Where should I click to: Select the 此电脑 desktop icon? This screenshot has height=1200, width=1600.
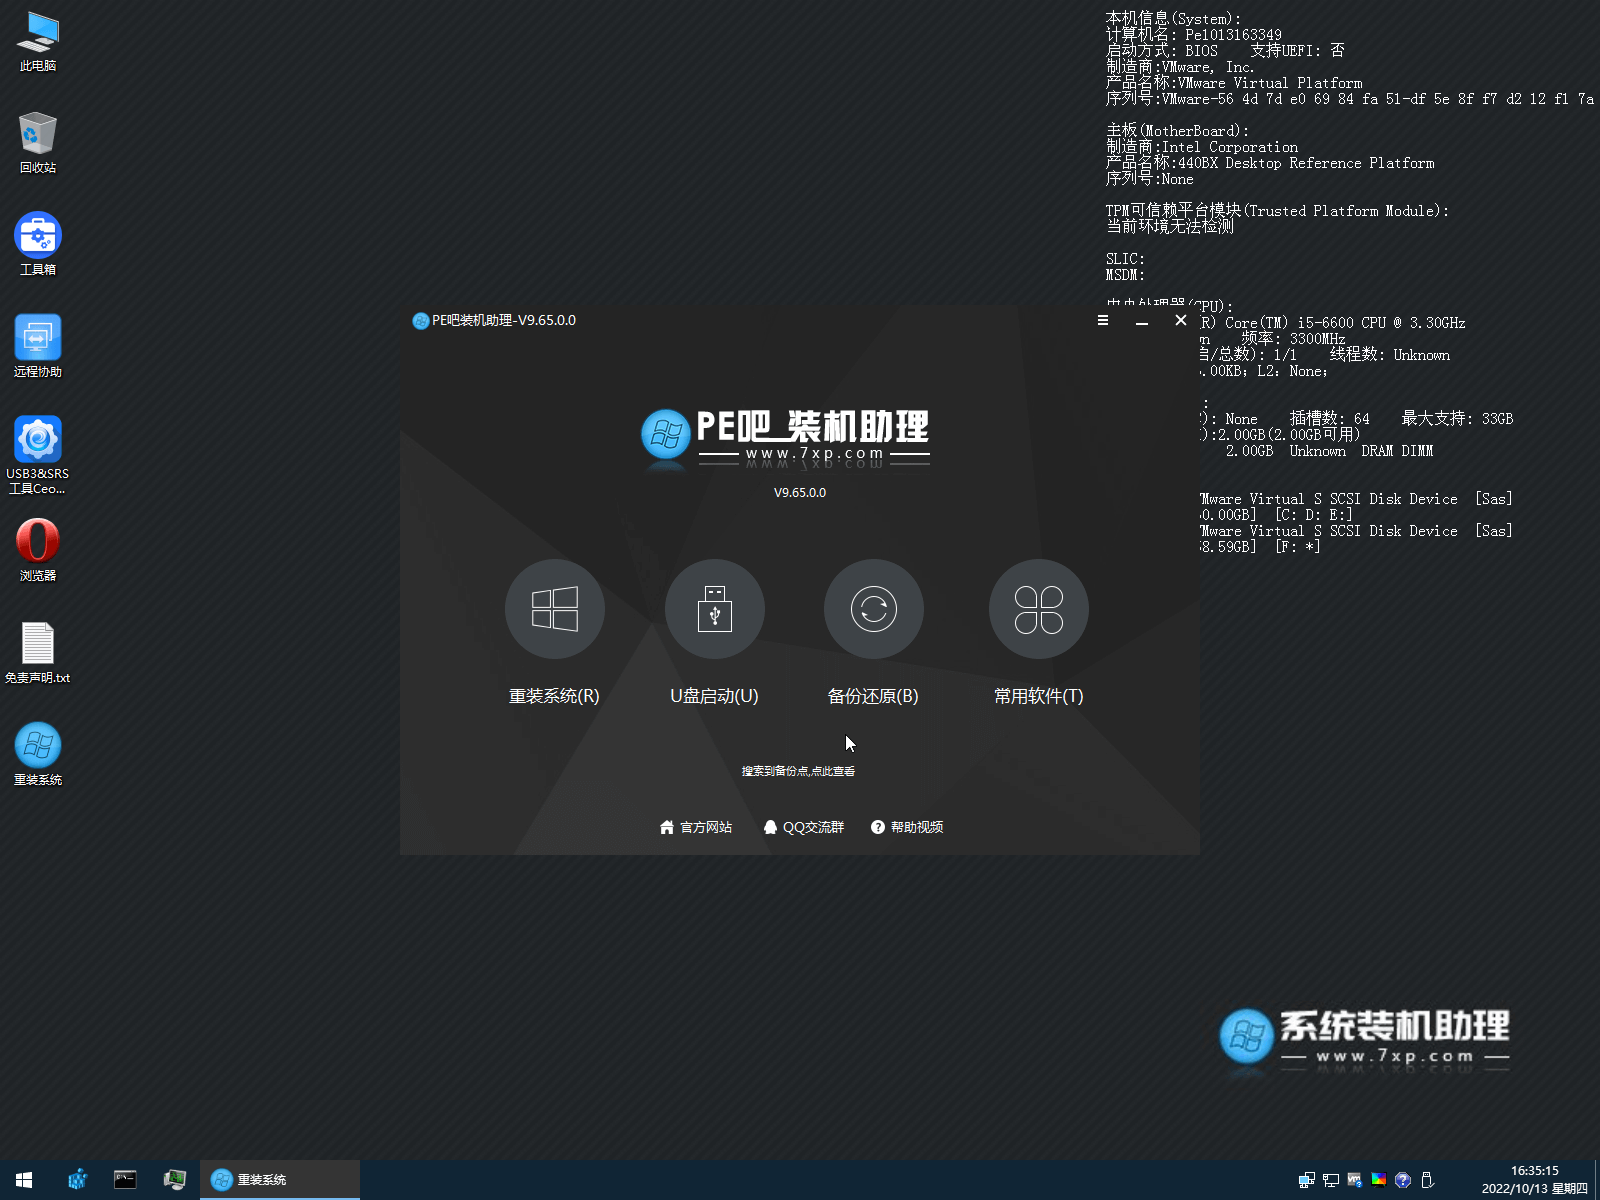pos(38,42)
